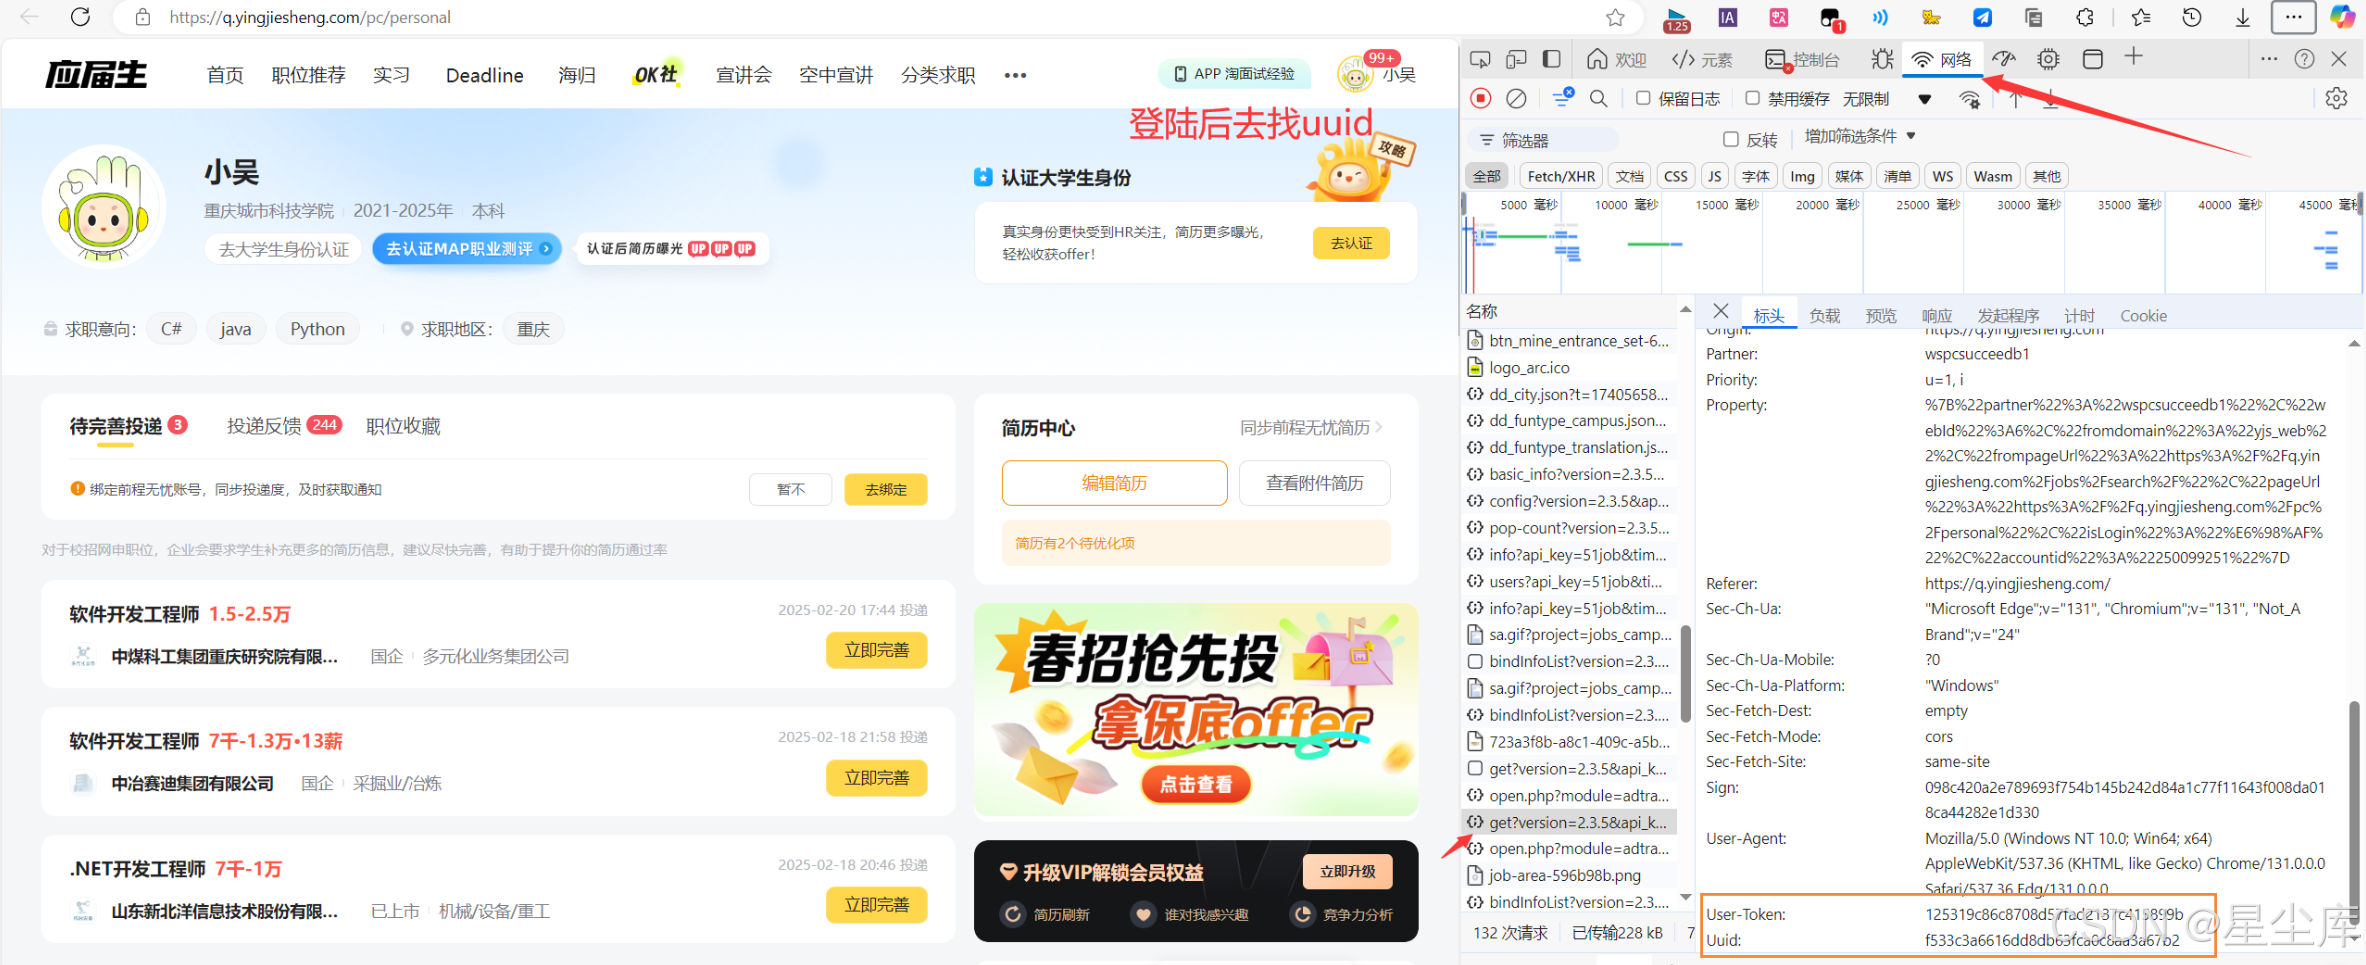Open the 负载 payload tab
Screen dimensions: 2366x965
click(x=1824, y=315)
